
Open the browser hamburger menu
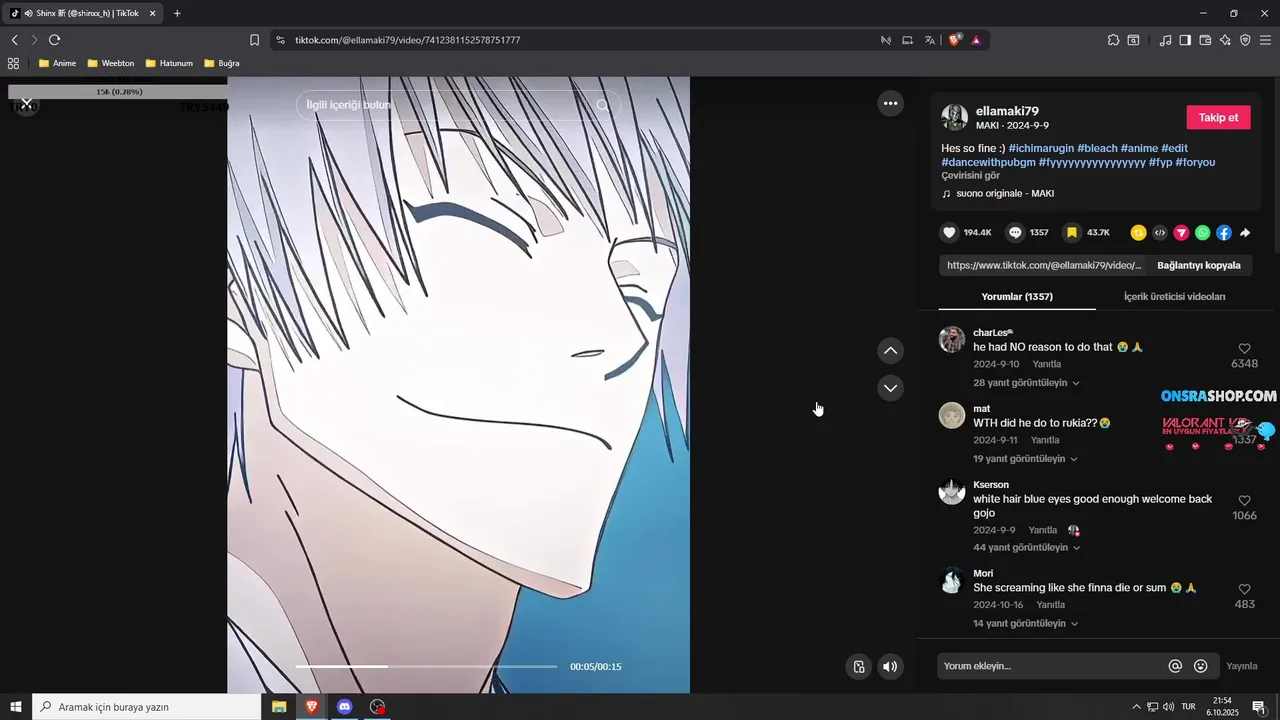[1265, 40]
